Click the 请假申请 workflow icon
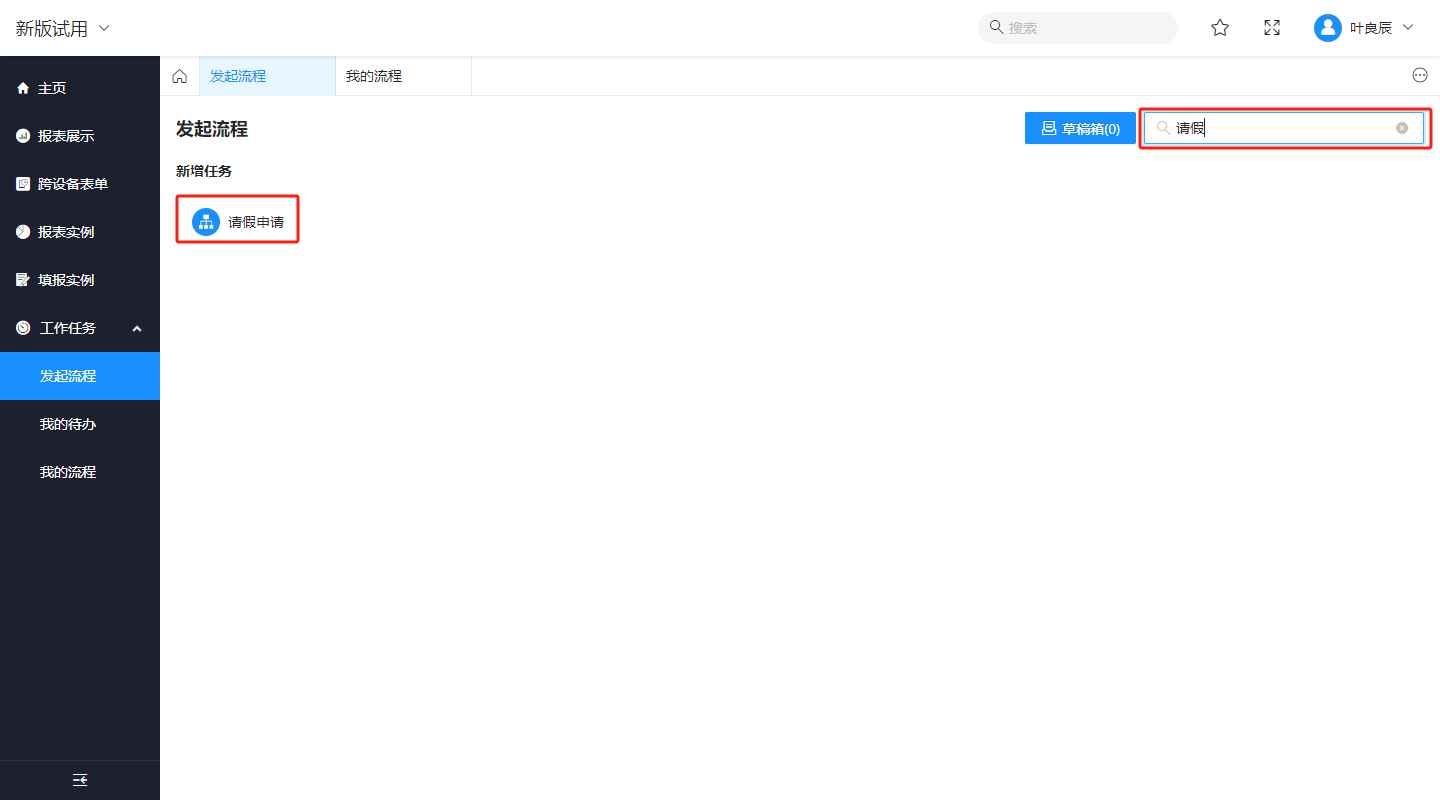 pos(205,222)
